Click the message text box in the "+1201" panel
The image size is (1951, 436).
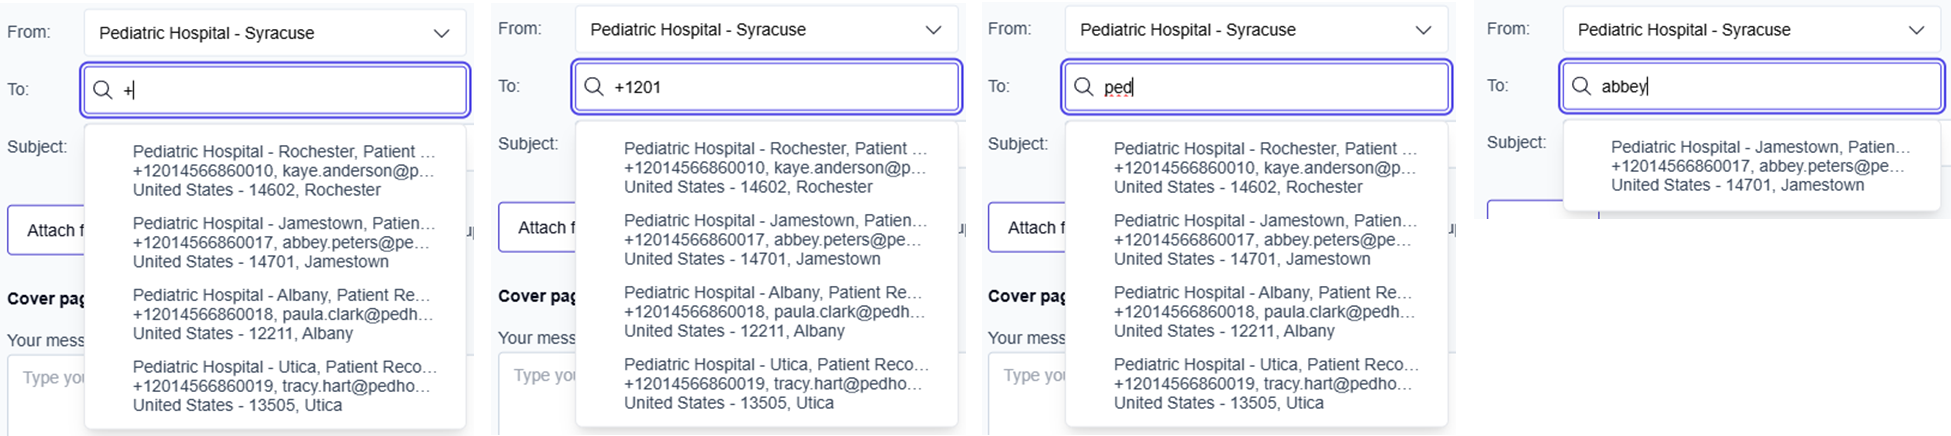537,395
